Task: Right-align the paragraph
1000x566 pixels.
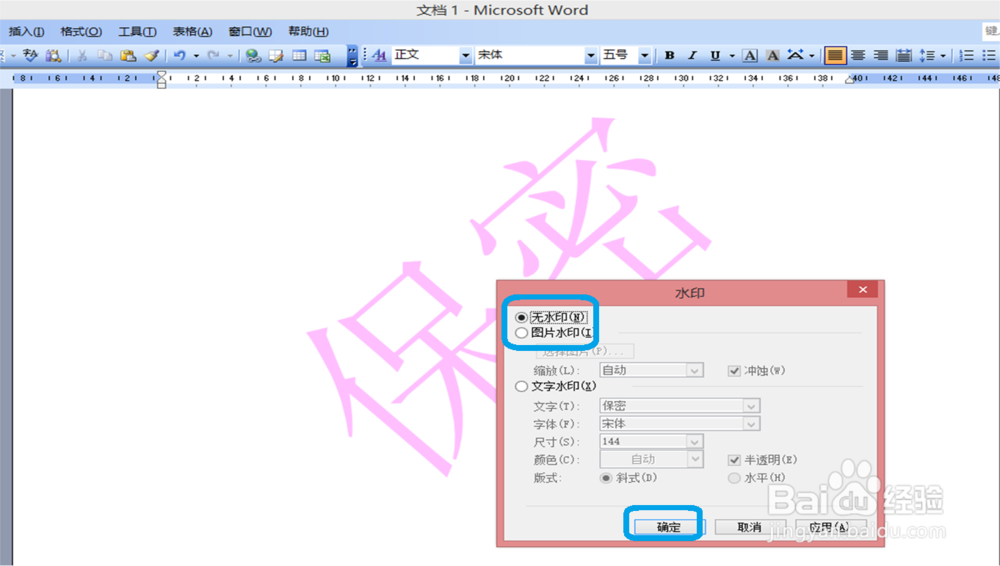Action: (x=881, y=56)
